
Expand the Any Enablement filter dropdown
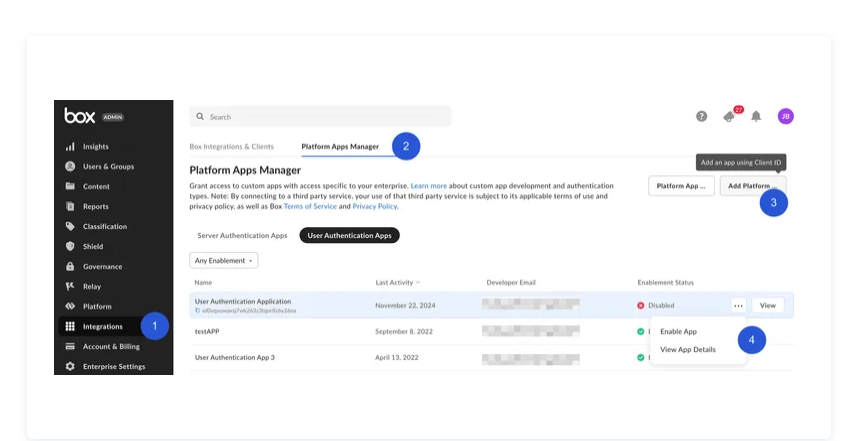tap(223, 260)
